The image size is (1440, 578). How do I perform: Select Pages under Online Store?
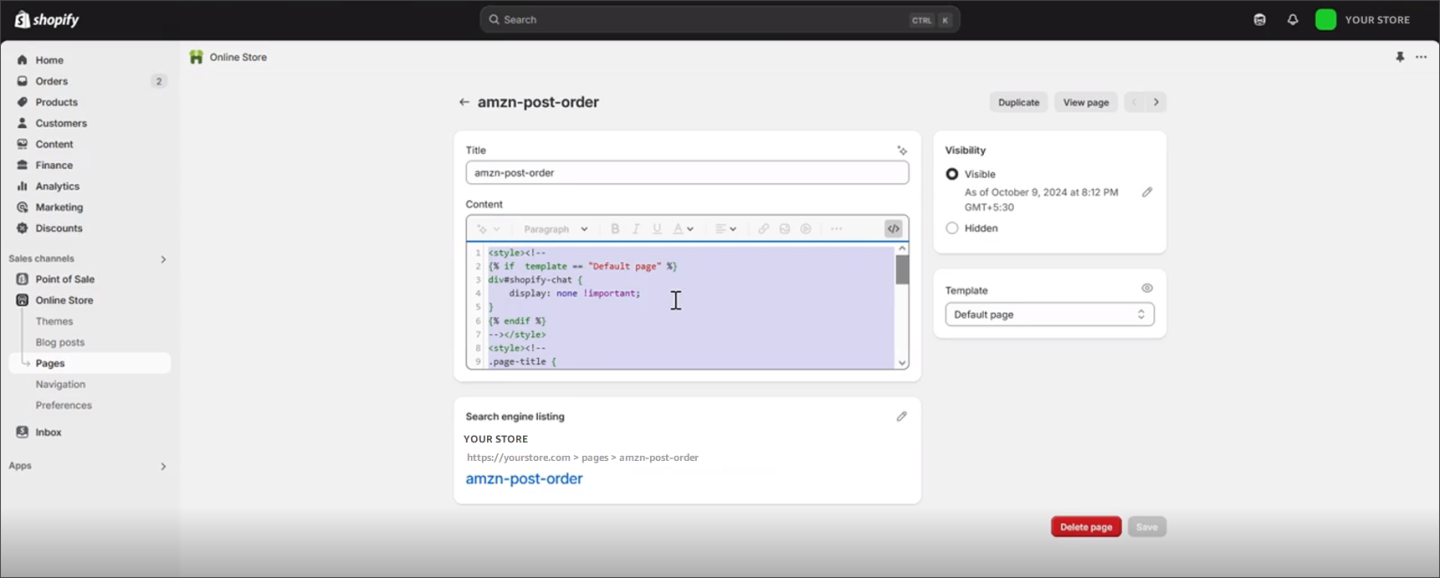click(50, 363)
